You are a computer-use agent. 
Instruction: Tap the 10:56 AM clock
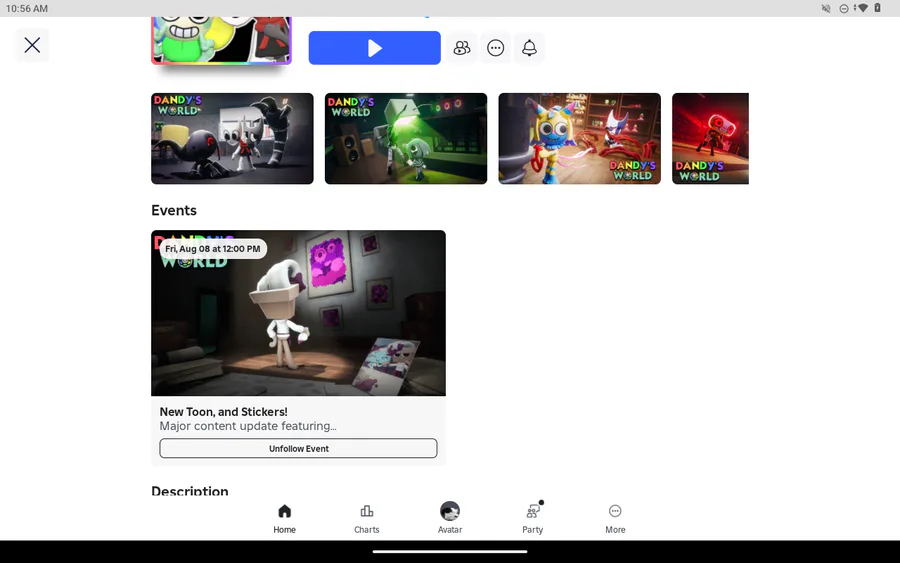(27, 9)
